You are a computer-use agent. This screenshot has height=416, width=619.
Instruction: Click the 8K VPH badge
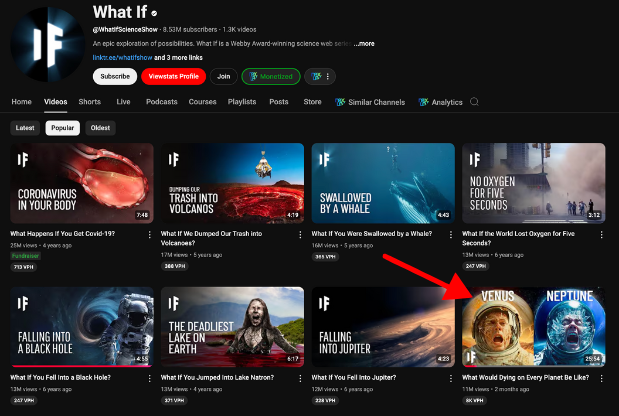click(x=474, y=400)
